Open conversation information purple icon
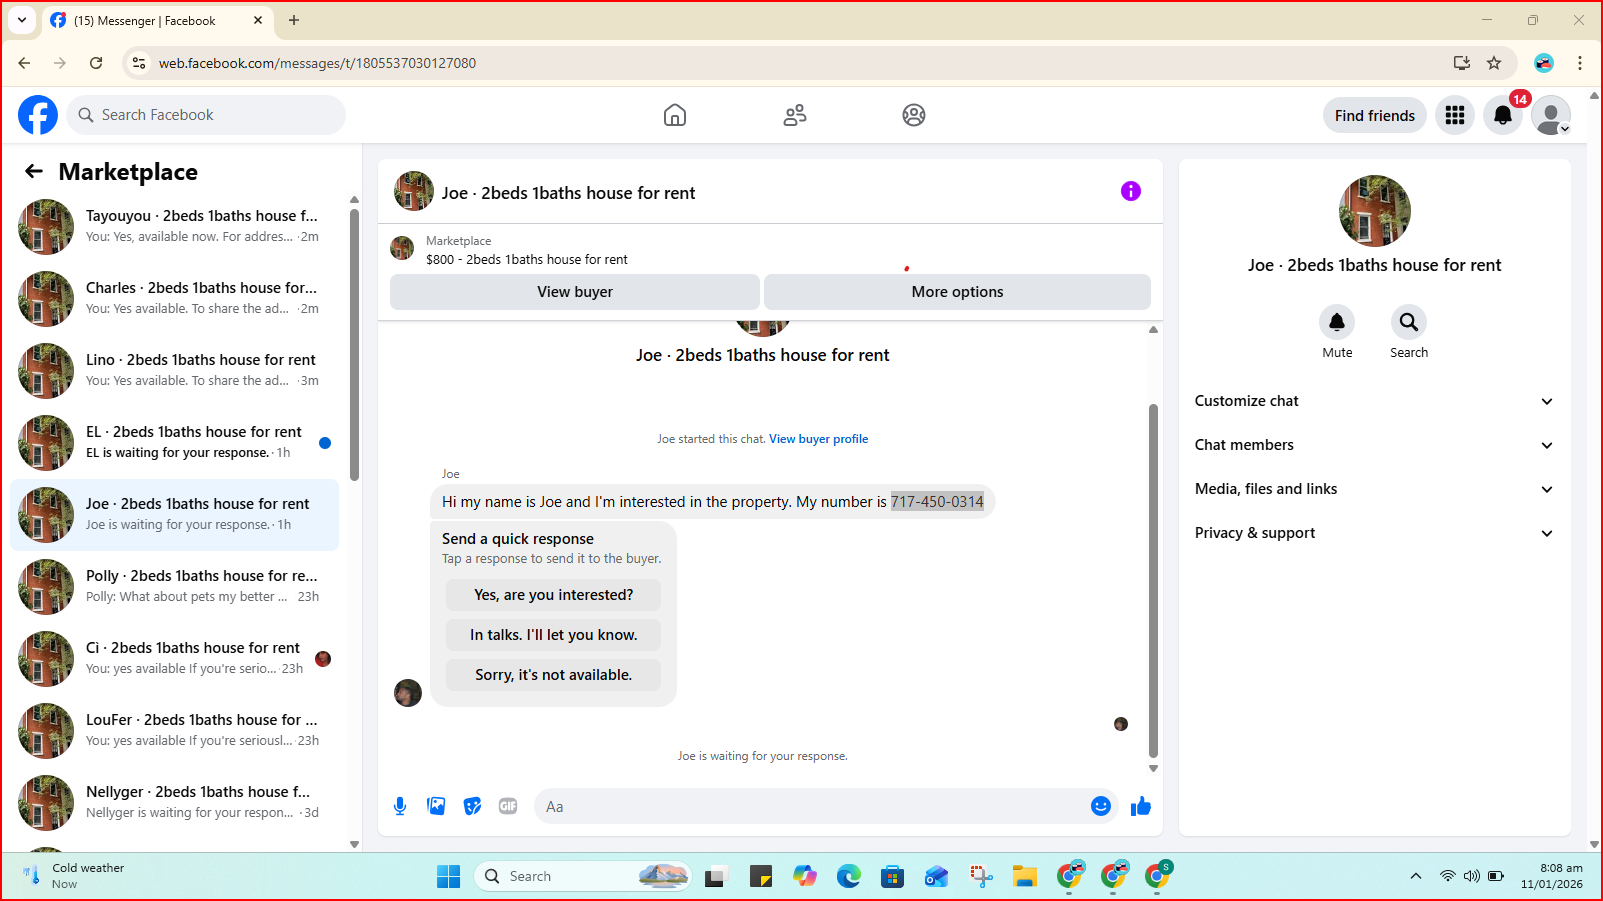 click(x=1131, y=191)
